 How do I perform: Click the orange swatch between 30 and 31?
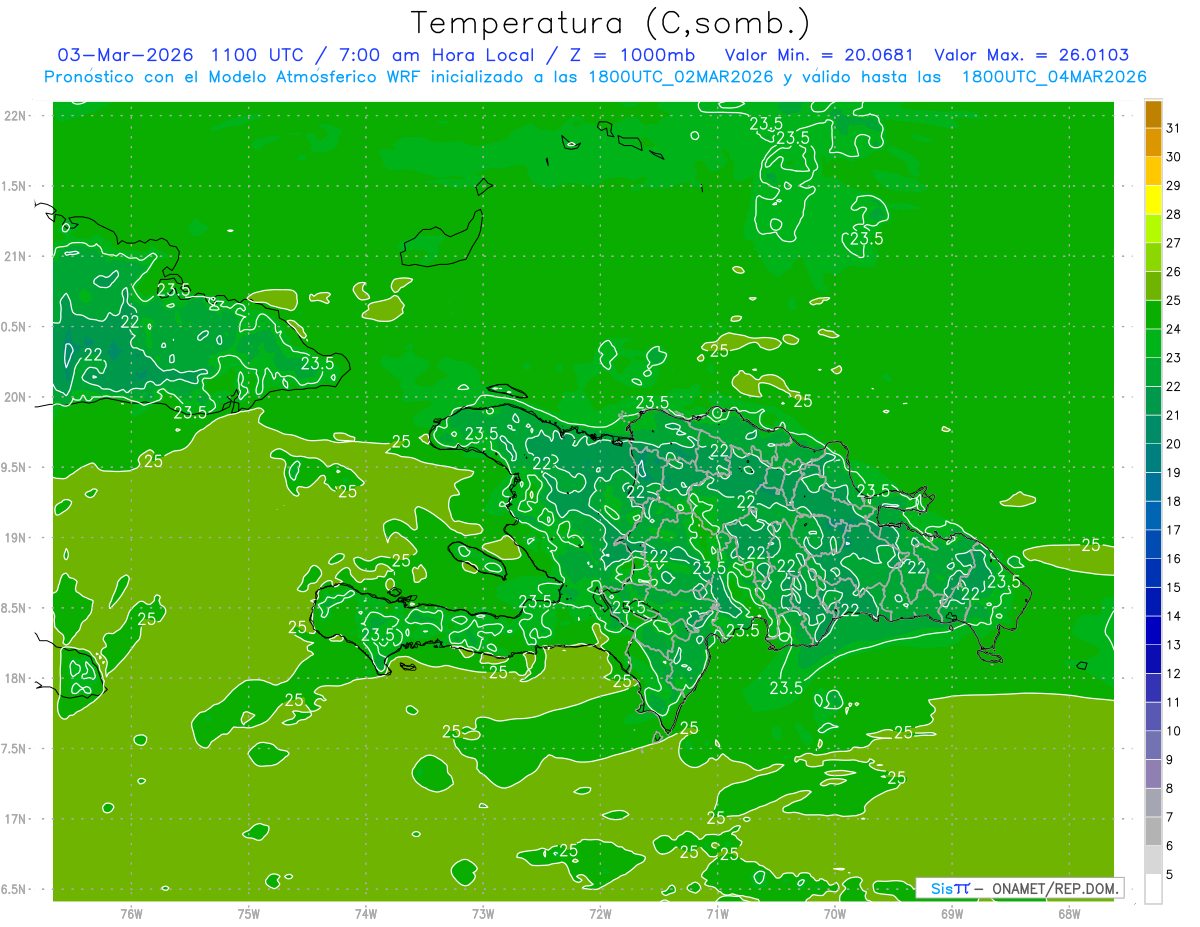1153,143
